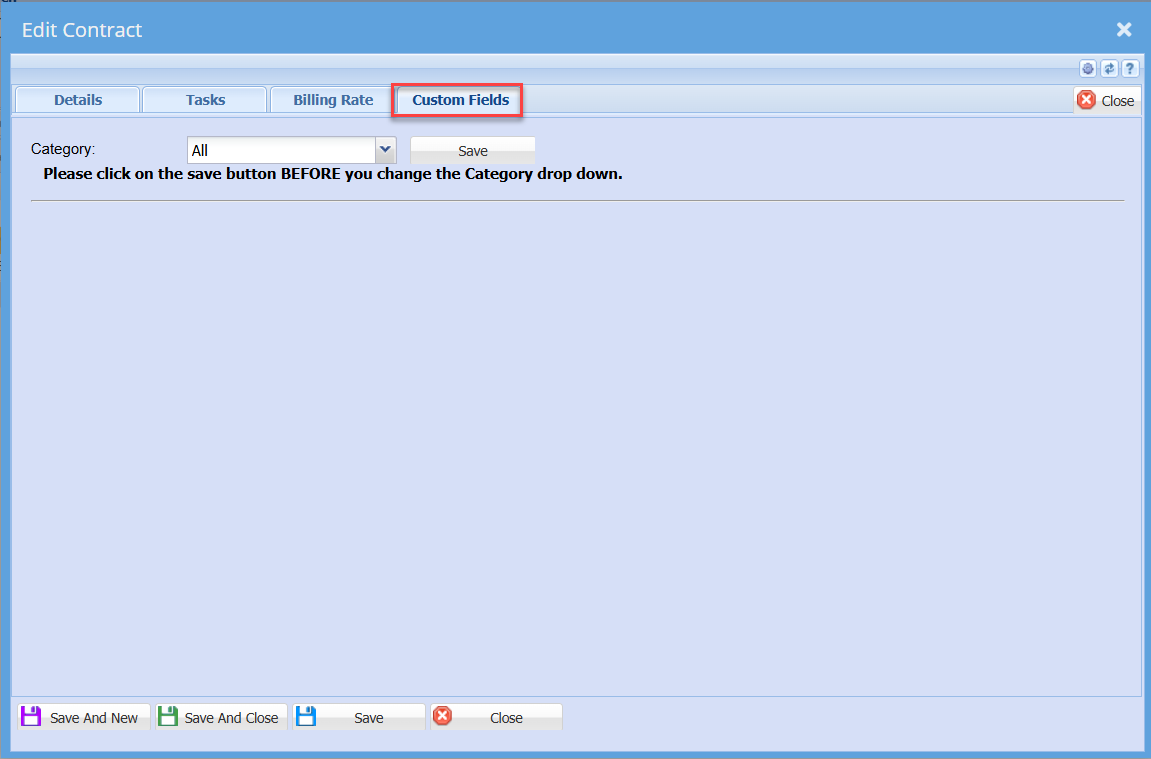Image resolution: width=1151 pixels, height=759 pixels.
Task: Open the Tasks tab
Action: coord(205,100)
